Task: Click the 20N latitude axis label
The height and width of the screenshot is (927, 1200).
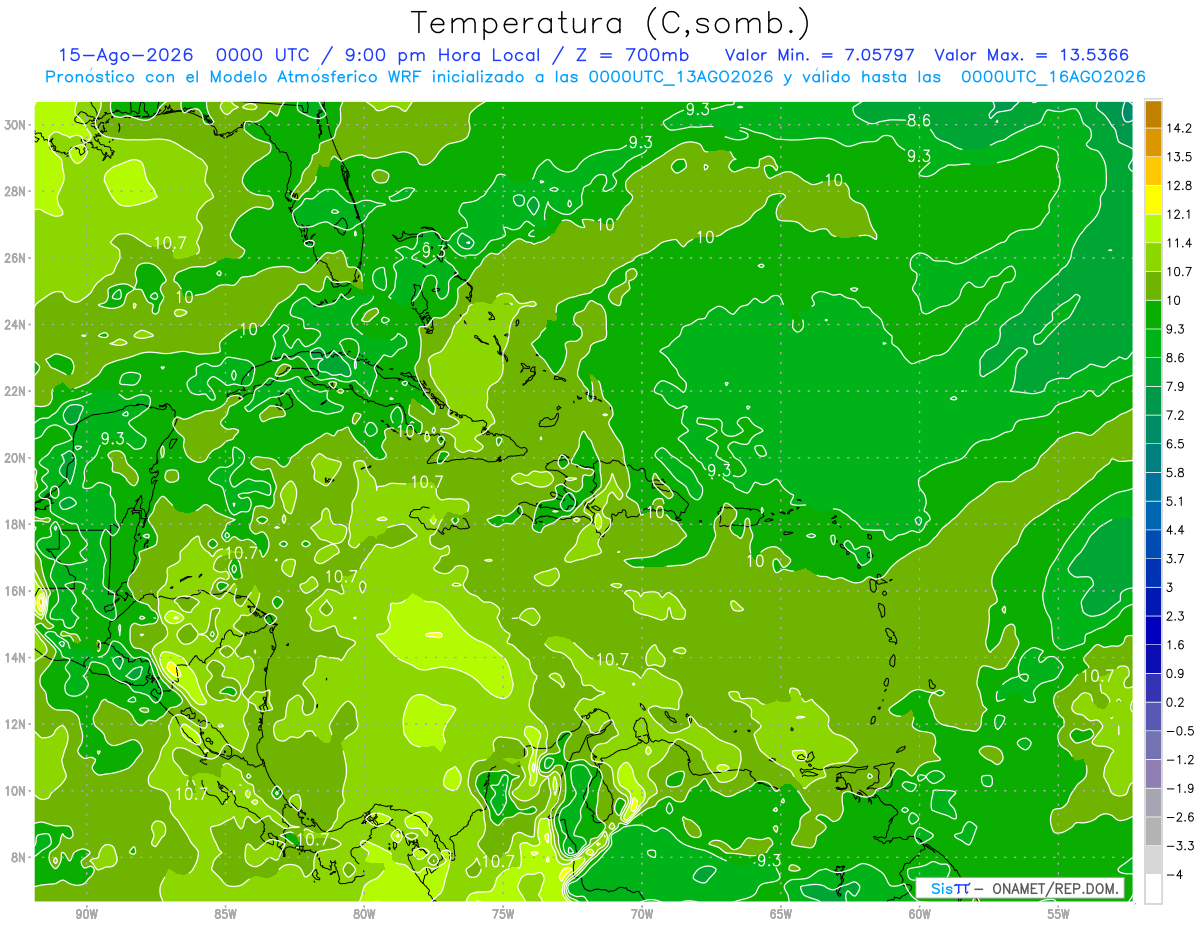Action: point(17,457)
